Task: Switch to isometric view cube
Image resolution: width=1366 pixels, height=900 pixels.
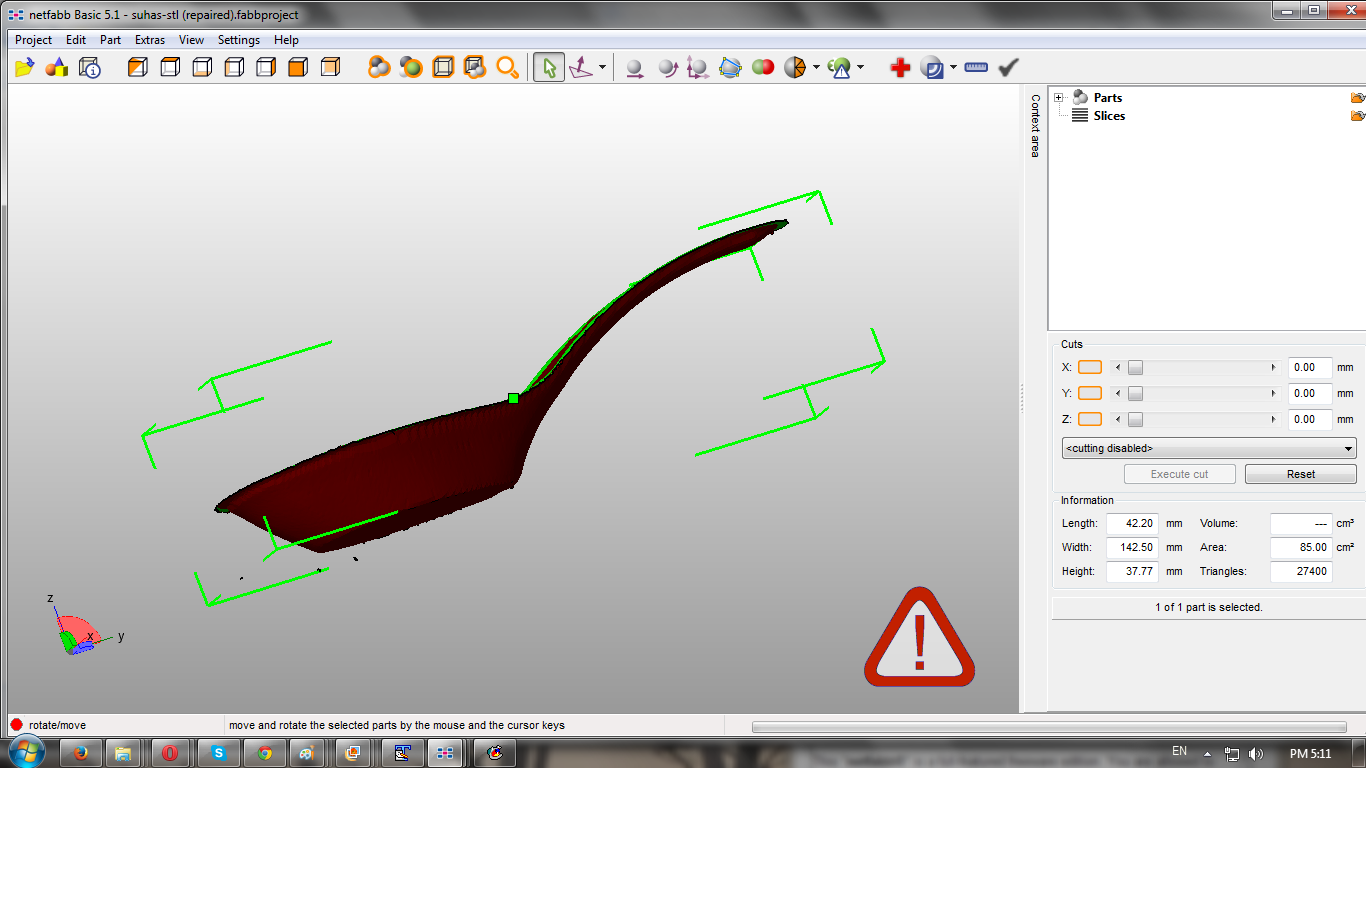Action: tap(138, 67)
